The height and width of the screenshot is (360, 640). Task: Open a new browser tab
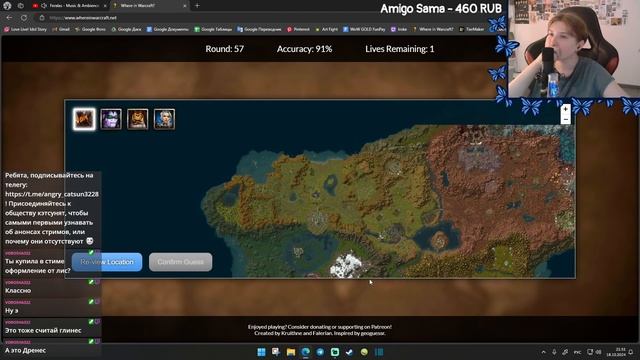[x=197, y=6]
